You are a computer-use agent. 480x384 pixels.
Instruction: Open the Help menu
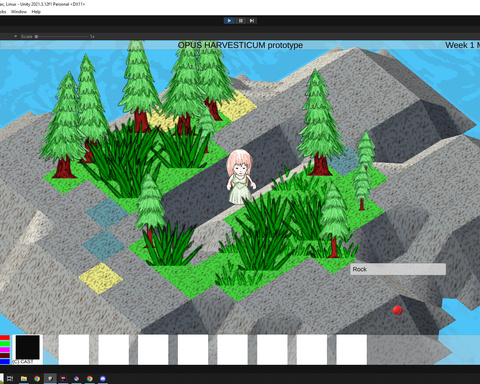(x=36, y=12)
